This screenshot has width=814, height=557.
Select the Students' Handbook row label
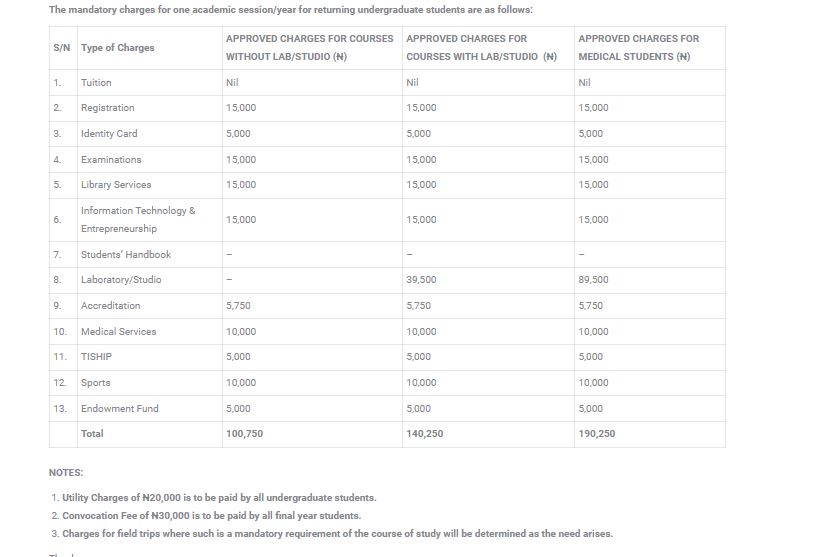click(x=126, y=255)
